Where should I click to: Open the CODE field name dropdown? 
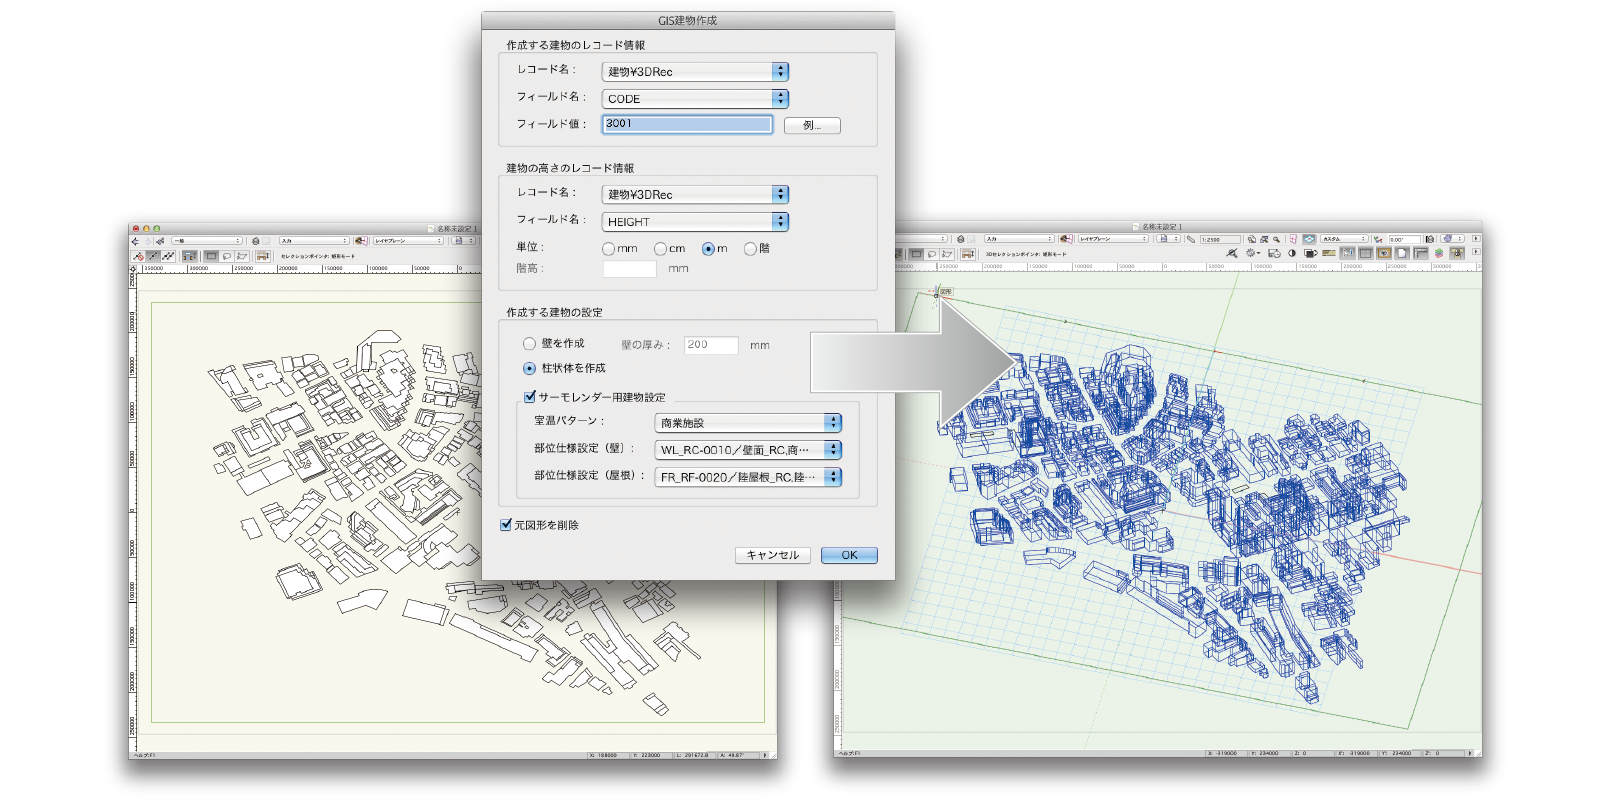tap(780, 99)
